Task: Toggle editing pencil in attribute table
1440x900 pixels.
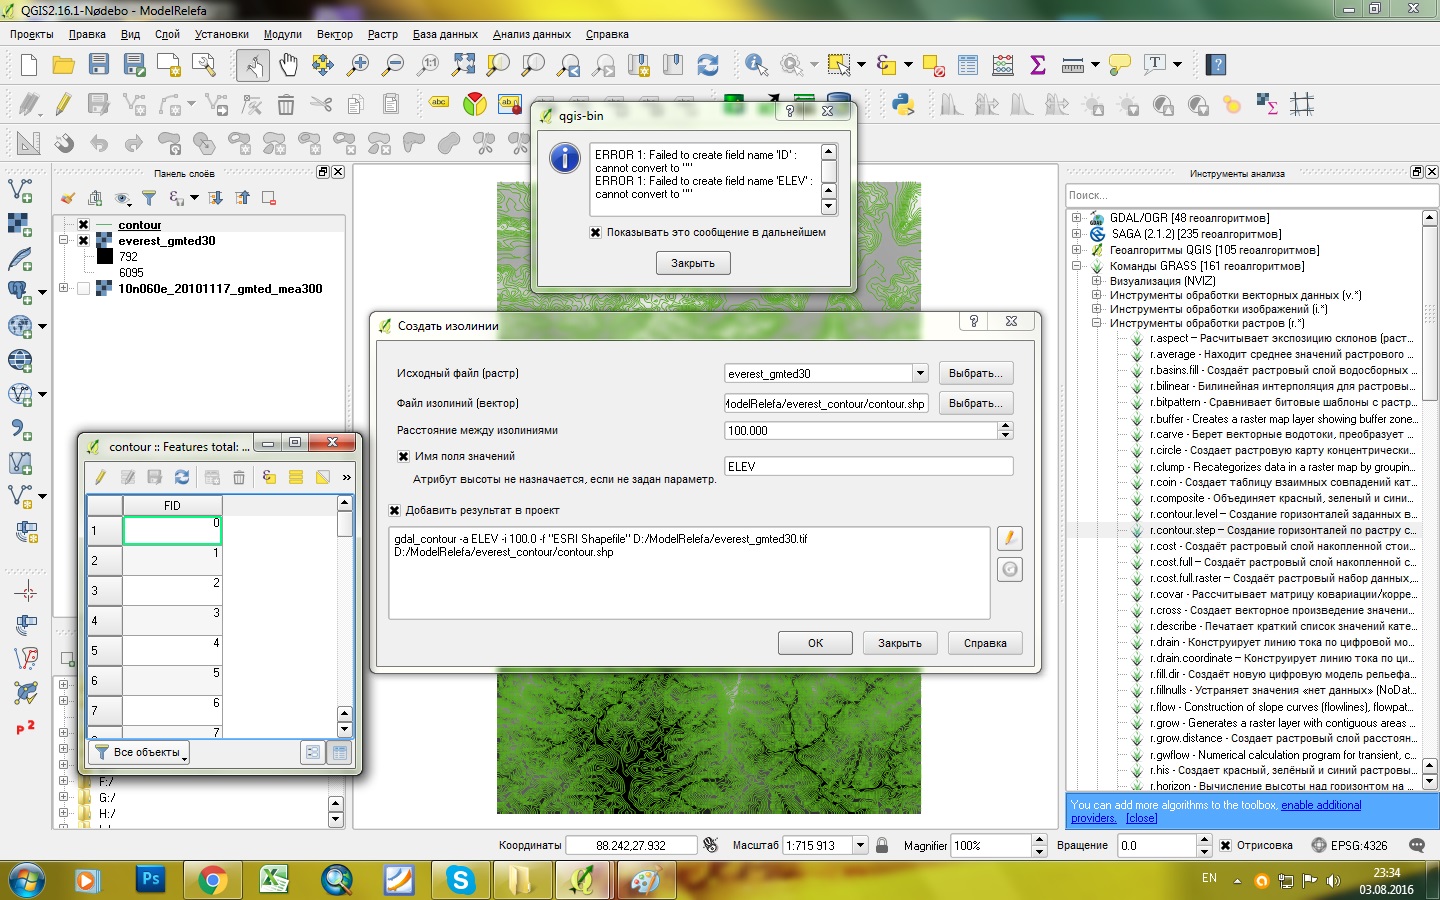Action: (x=101, y=477)
